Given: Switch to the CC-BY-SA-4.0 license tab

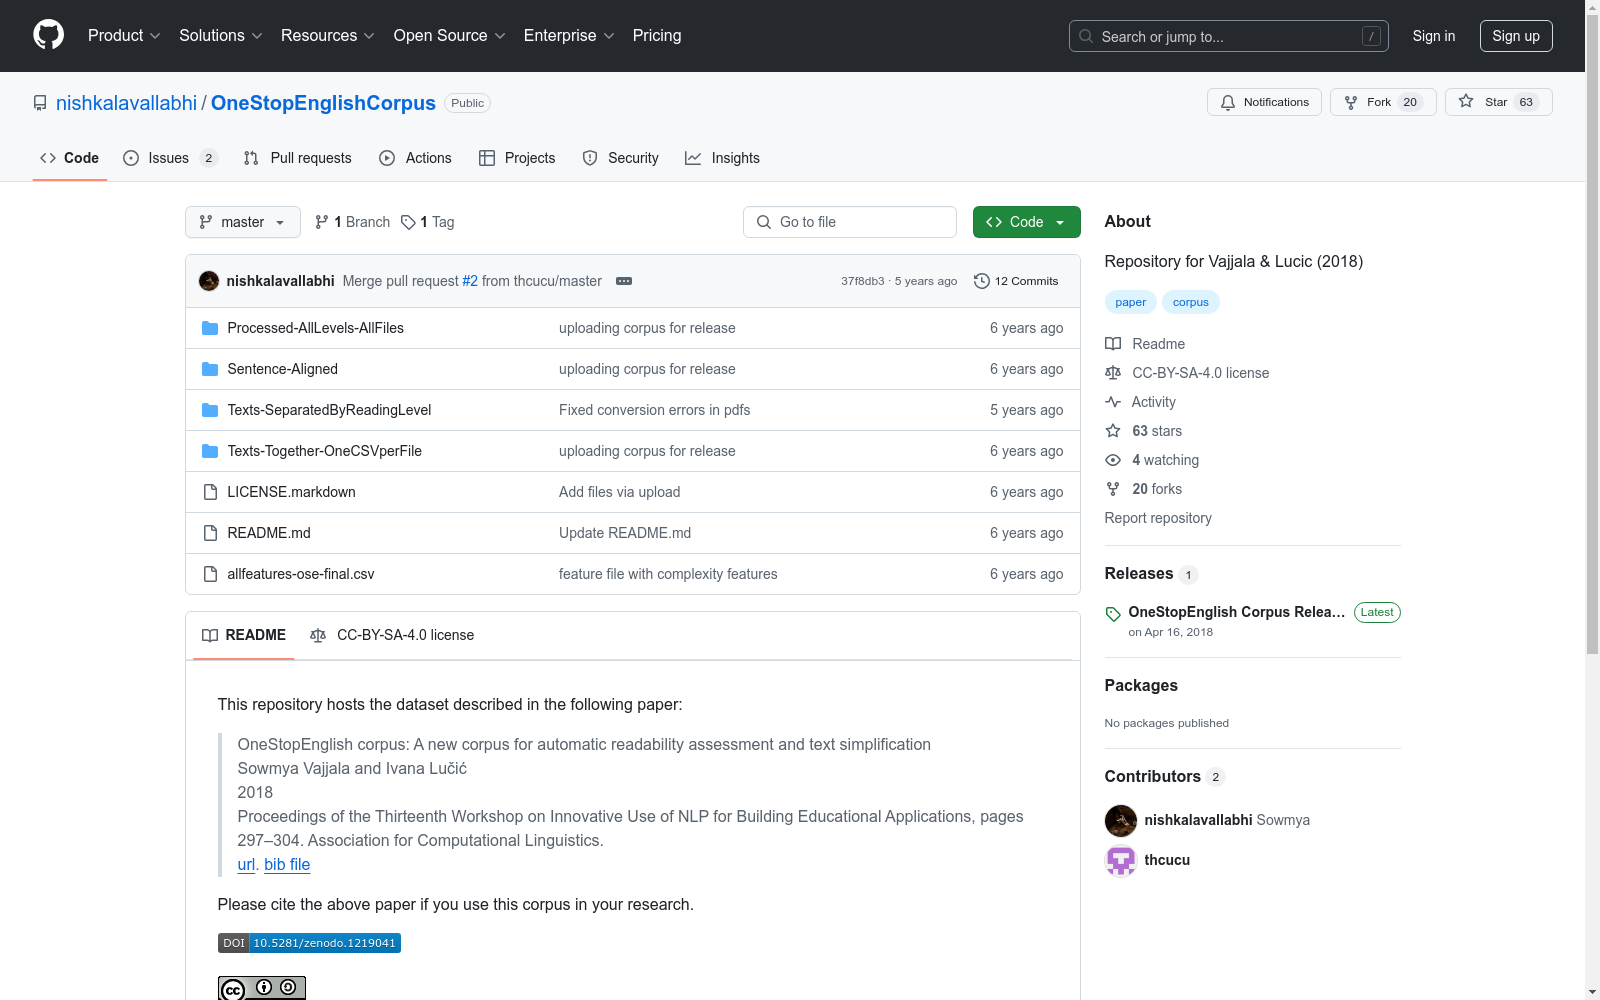Looking at the screenshot, I should tap(392, 635).
